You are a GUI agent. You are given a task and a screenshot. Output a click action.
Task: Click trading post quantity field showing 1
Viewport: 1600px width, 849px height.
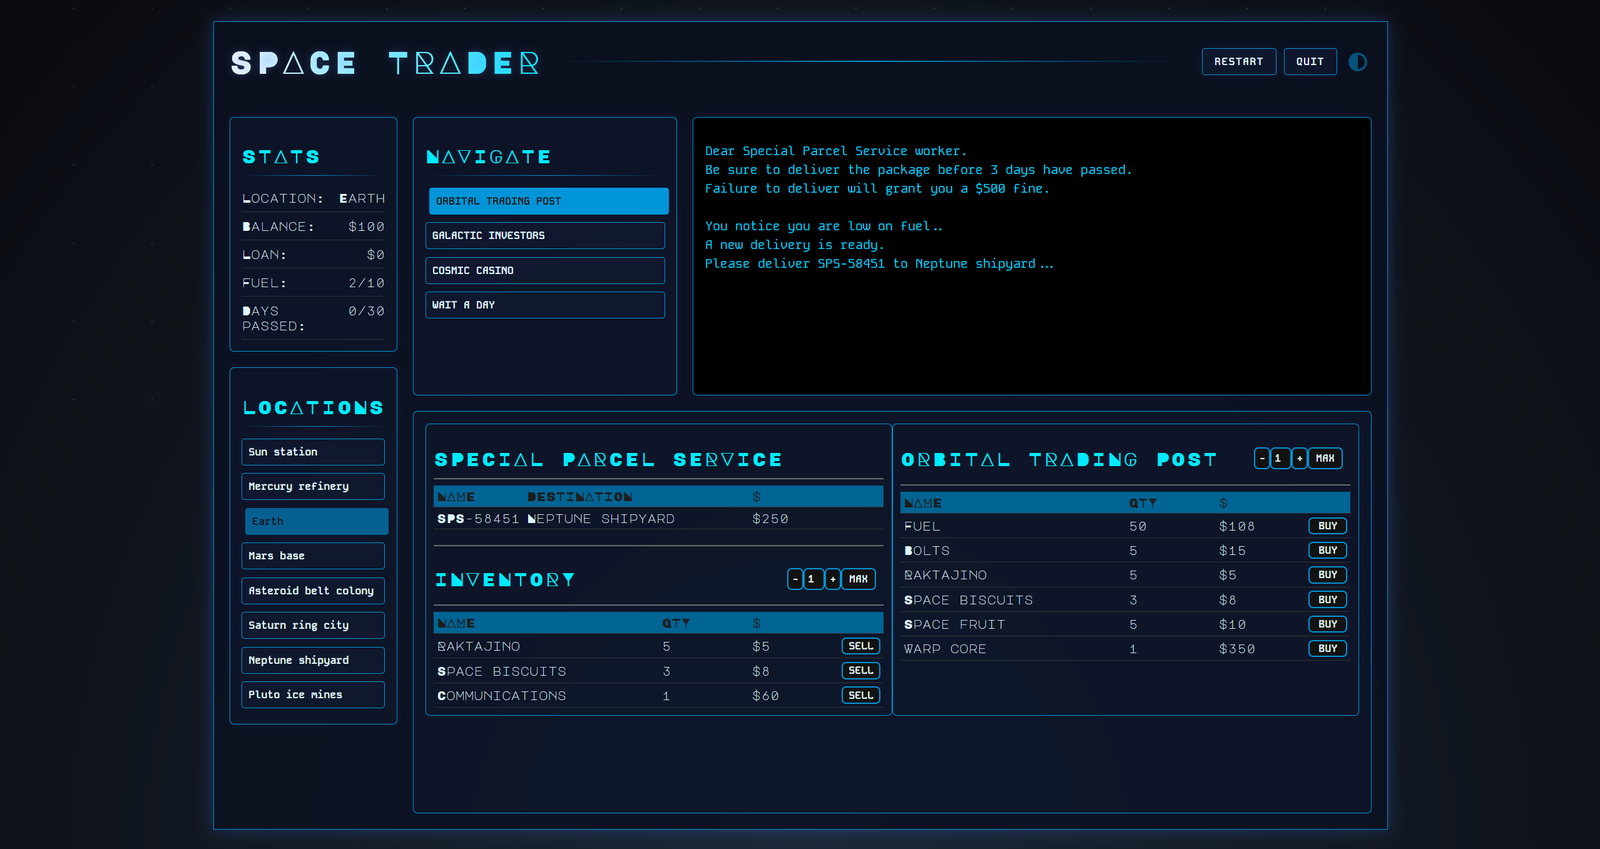tap(1281, 458)
